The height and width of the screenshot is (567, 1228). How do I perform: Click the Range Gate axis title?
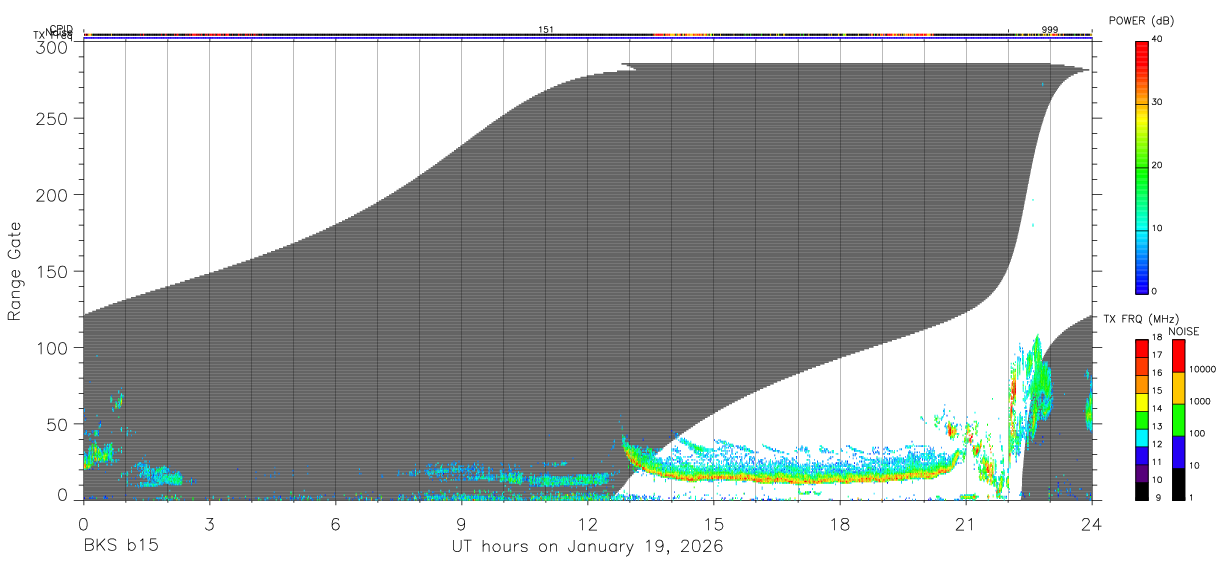pyautogui.click(x=15, y=271)
